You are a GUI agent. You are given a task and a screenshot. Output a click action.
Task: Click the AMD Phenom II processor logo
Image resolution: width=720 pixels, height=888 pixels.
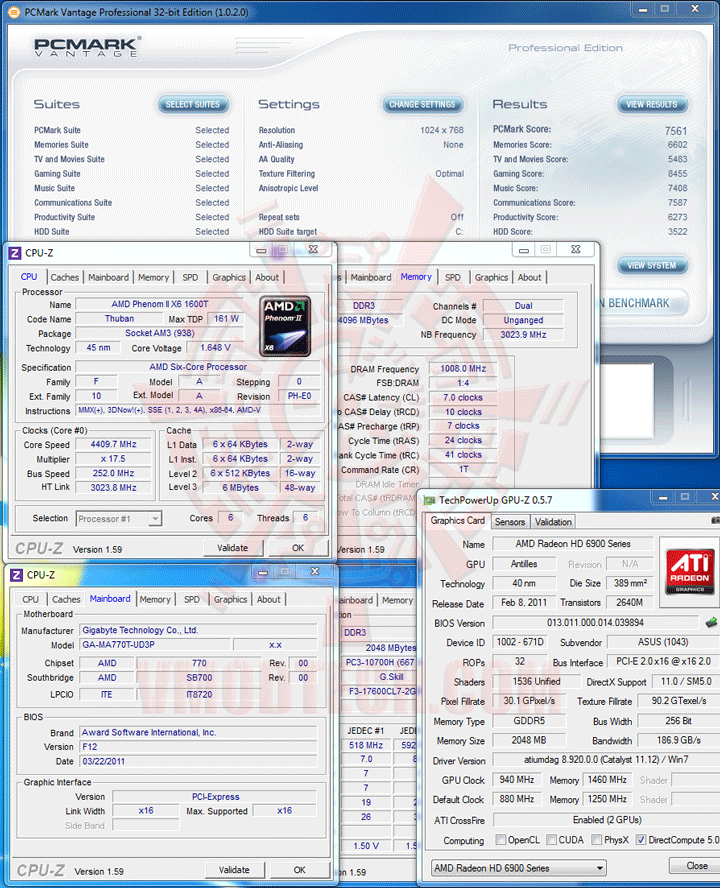(x=285, y=327)
